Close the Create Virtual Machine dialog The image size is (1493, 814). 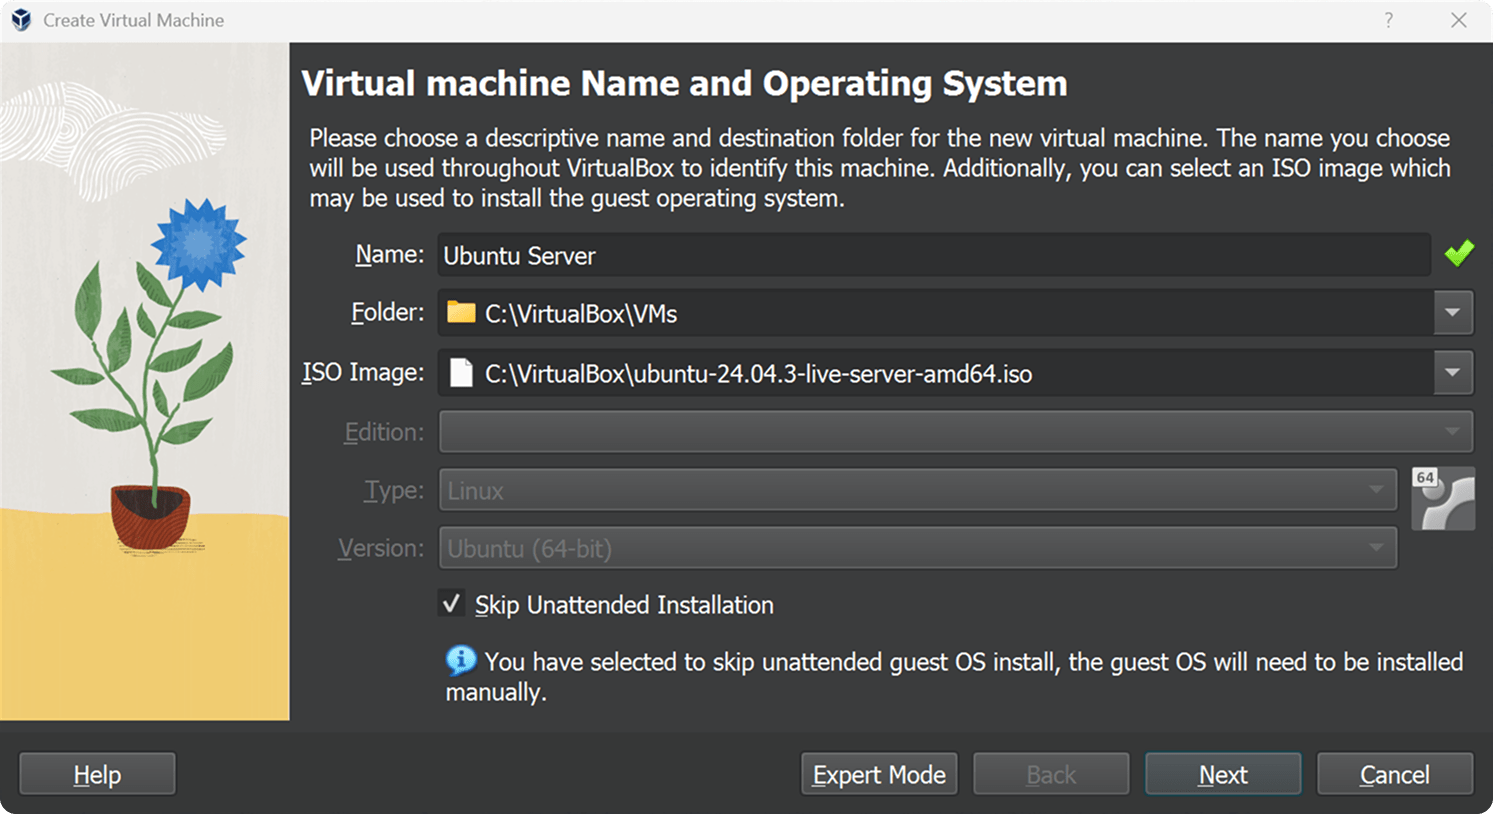click(x=1459, y=20)
